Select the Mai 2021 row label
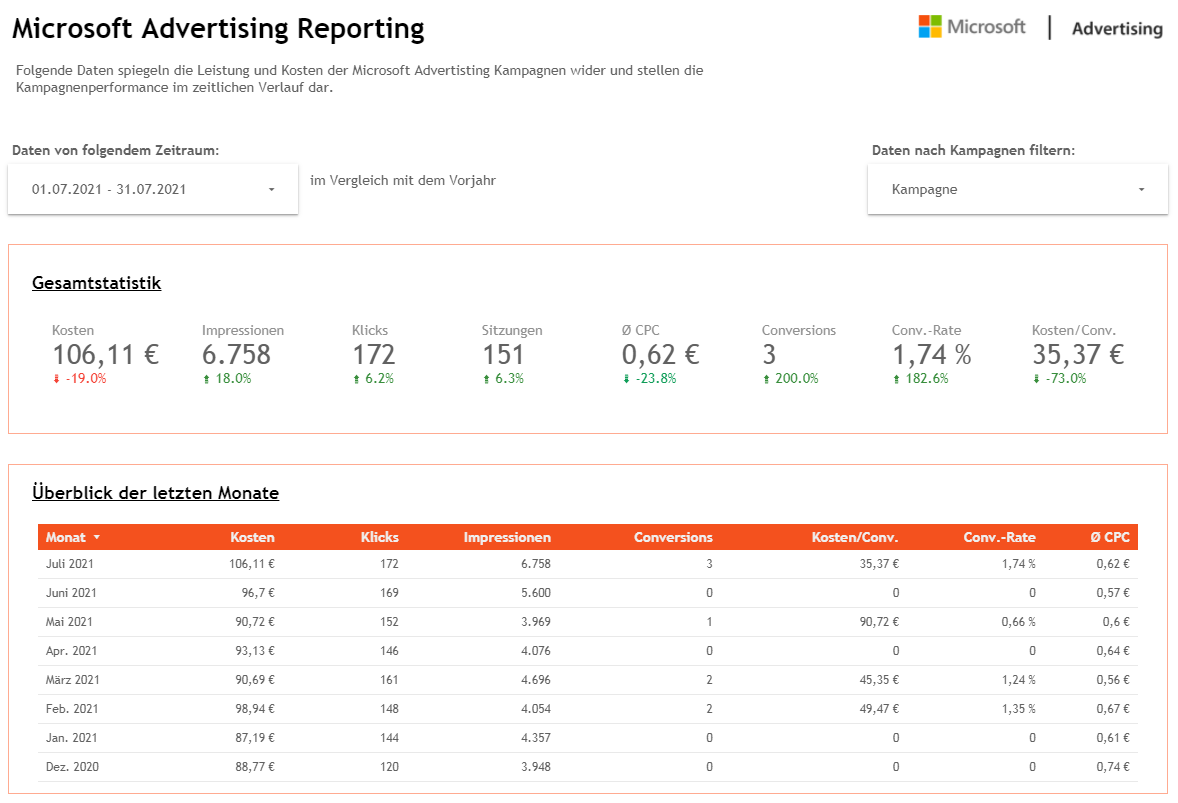This screenshot has width=1178, height=803. point(69,622)
